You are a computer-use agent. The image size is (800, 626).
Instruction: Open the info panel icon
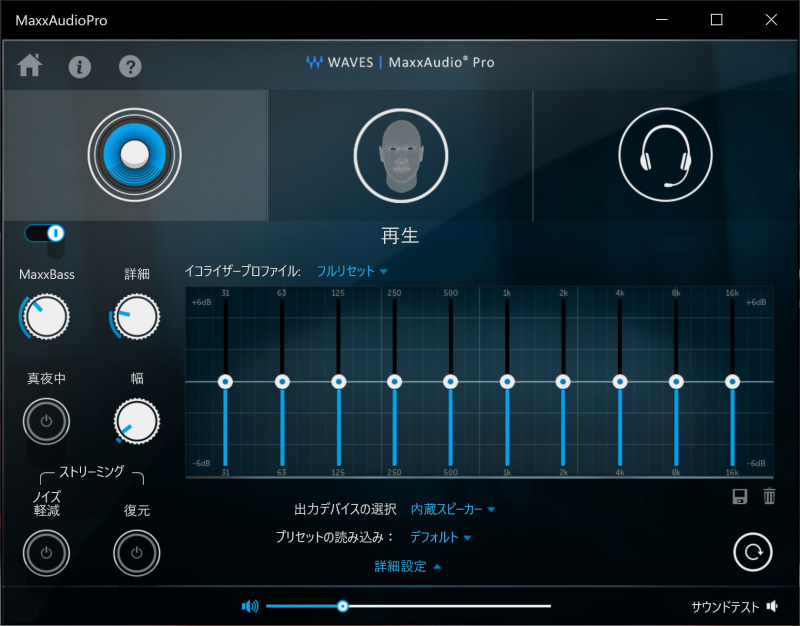(x=79, y=68)
